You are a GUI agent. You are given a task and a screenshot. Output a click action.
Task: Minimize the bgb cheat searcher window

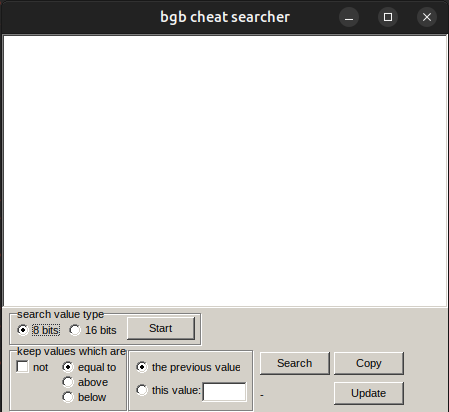click(x=349, y=17)
